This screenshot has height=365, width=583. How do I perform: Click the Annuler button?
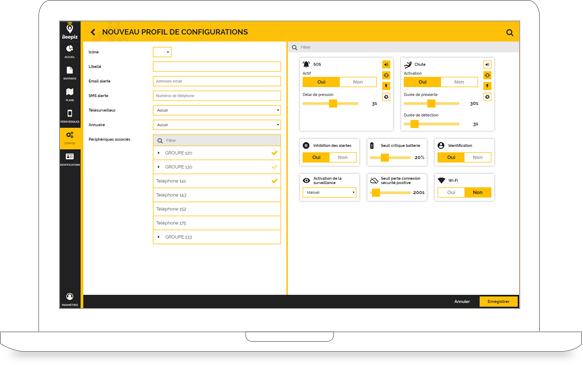[462, 301]
